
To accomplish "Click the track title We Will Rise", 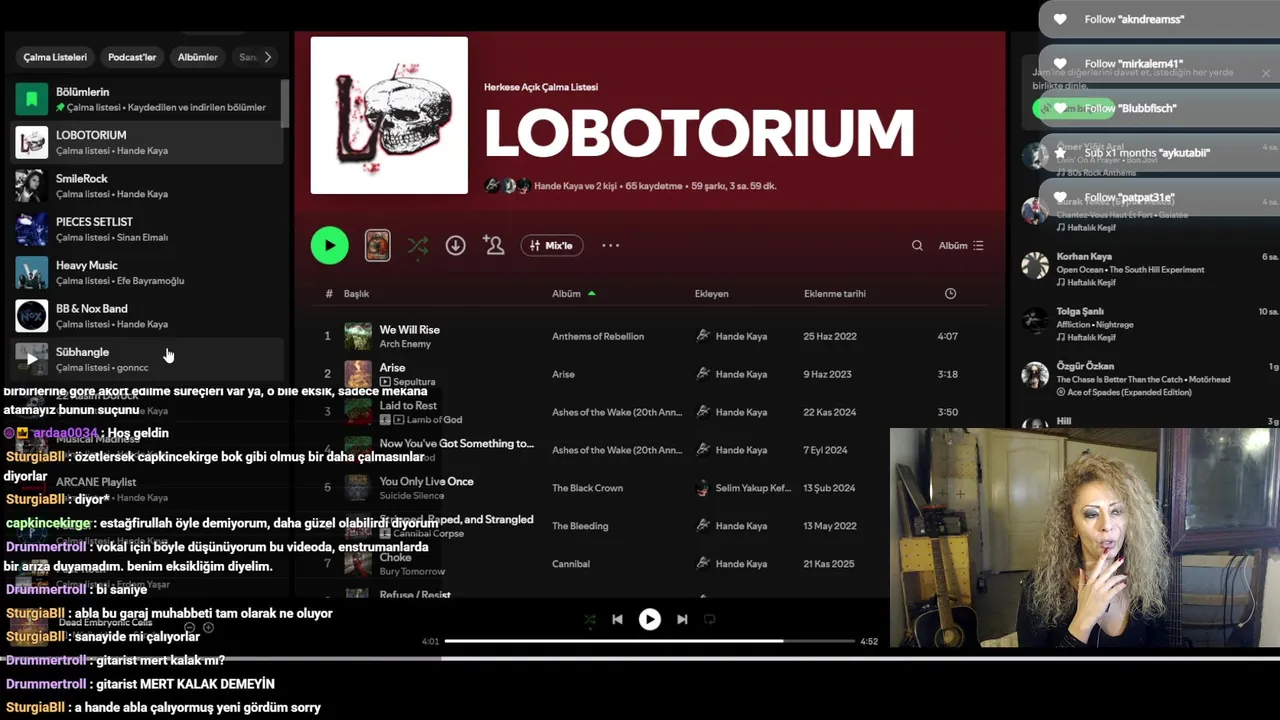I will (410, 329).
